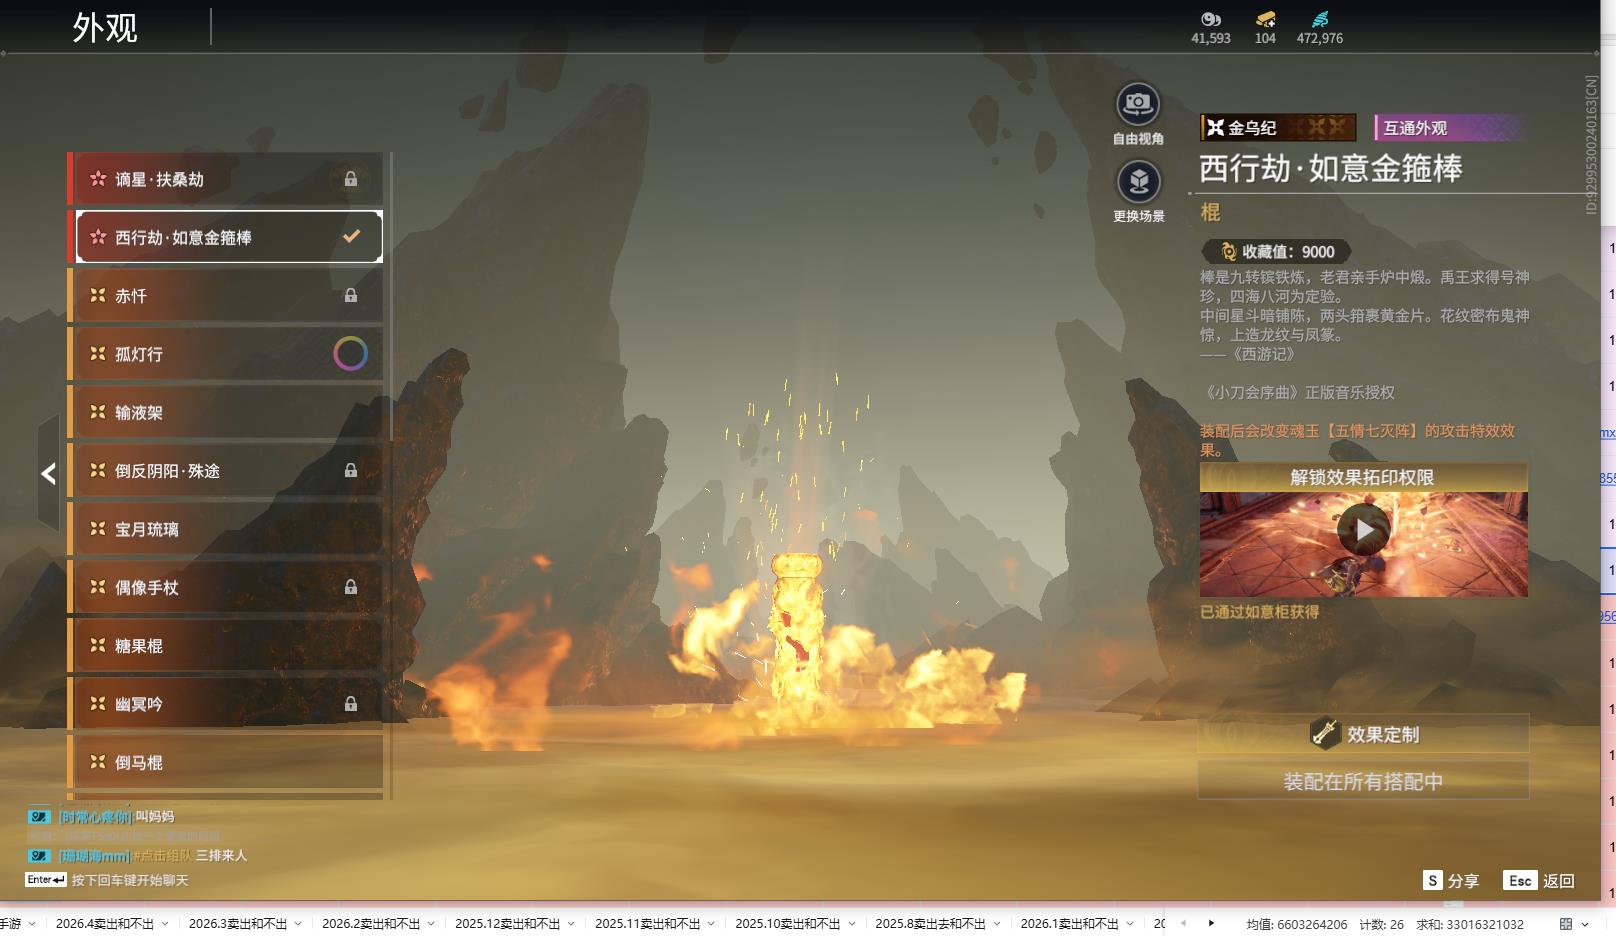Switch to the 2026.3卖出和不出 sheet tab

(x=237, y=924)
